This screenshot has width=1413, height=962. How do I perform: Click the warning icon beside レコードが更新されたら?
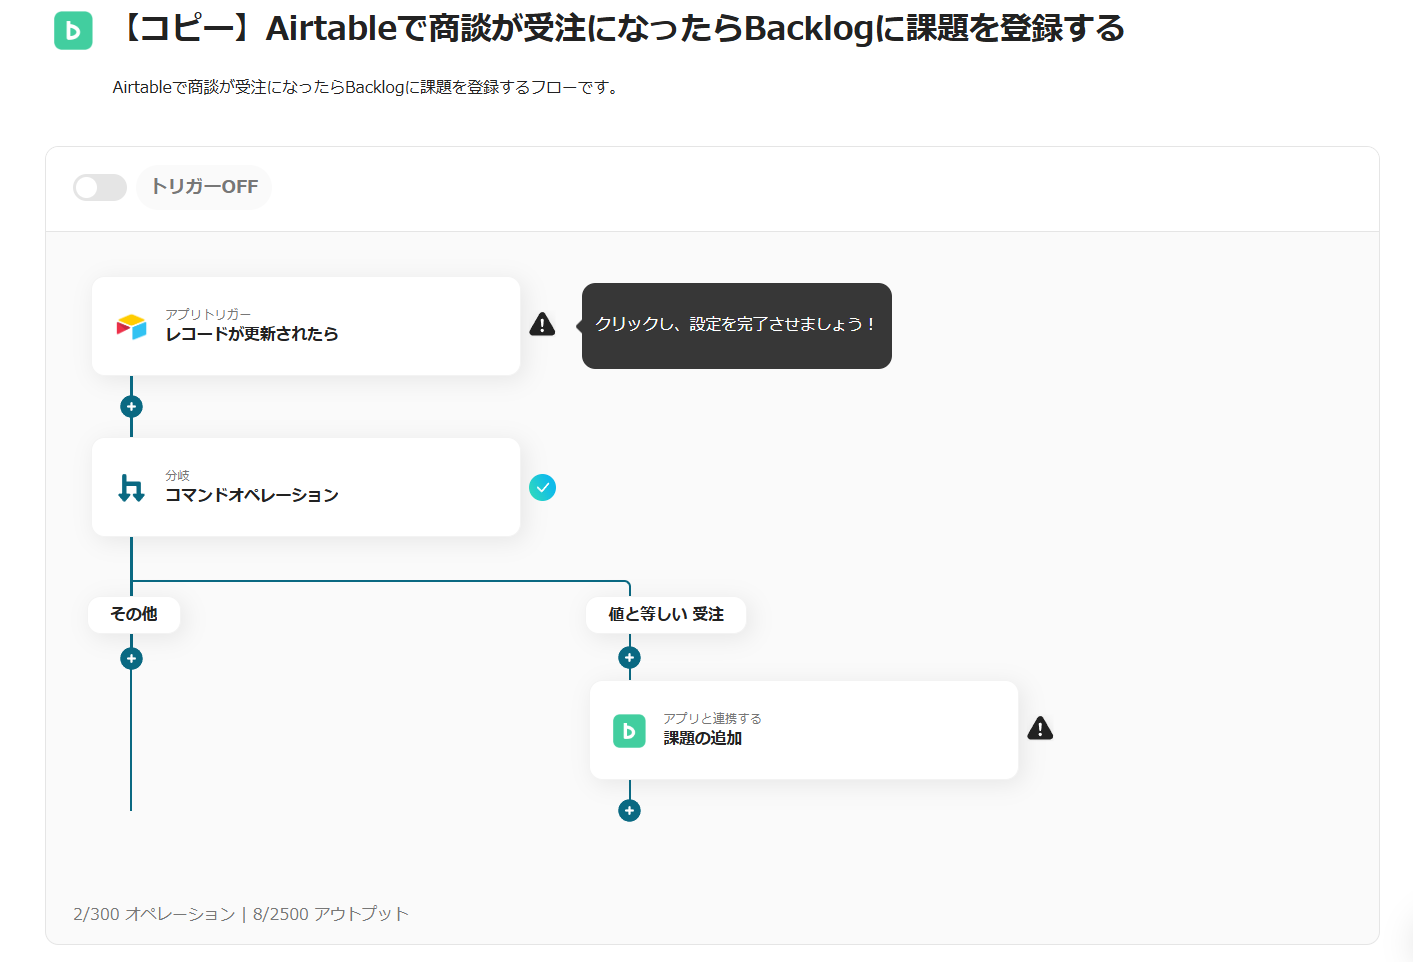pos(542,324)
